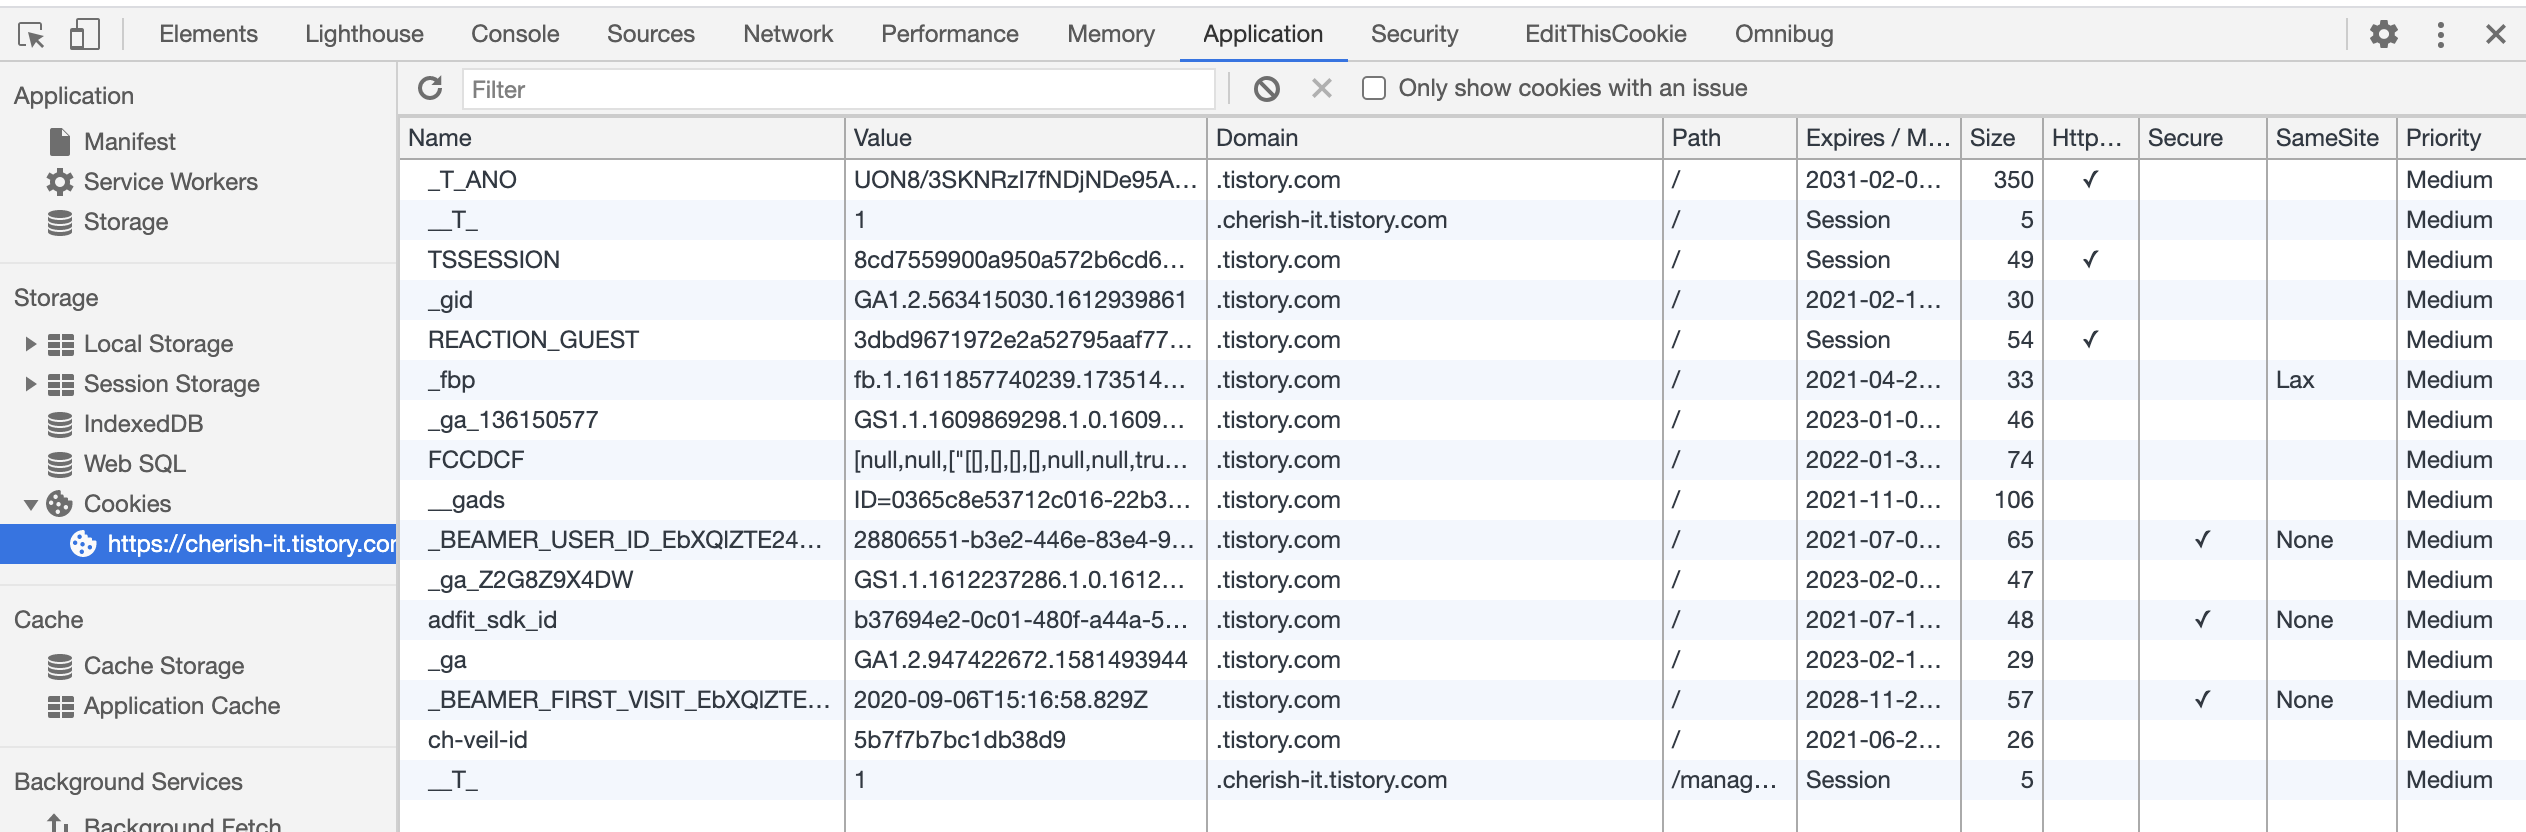The height and width of the screenshot is (832, 2526).
Task: Click the cookie Filter input field
Action: coord(838,89)
